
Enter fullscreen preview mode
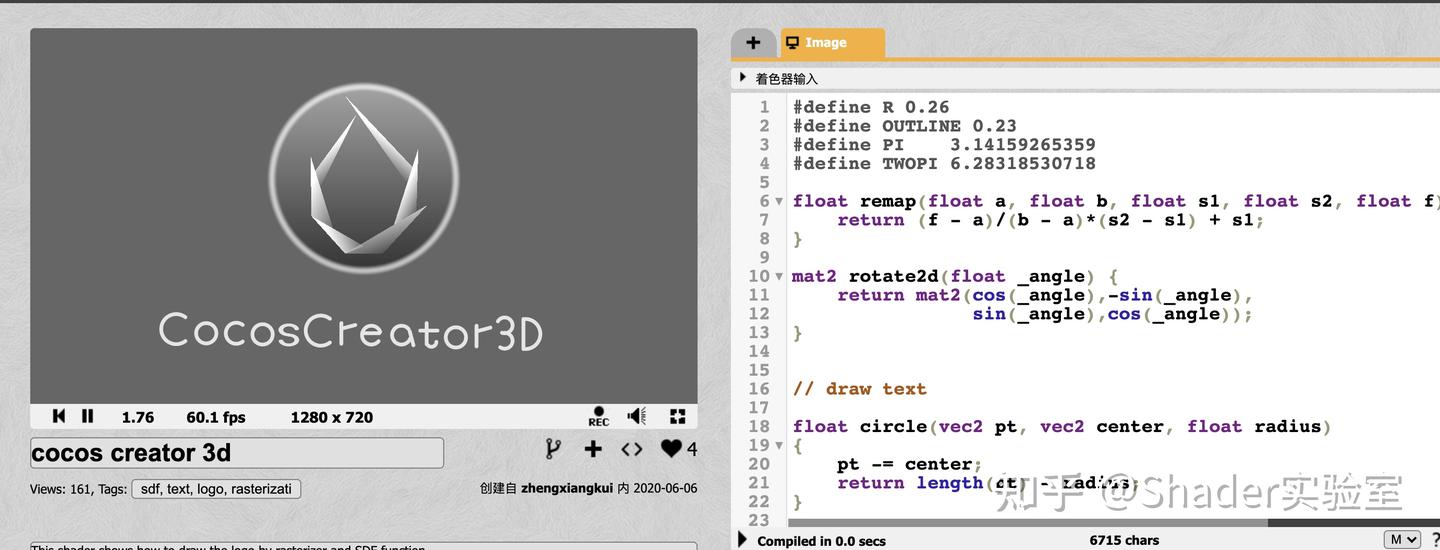pos(678,416)
